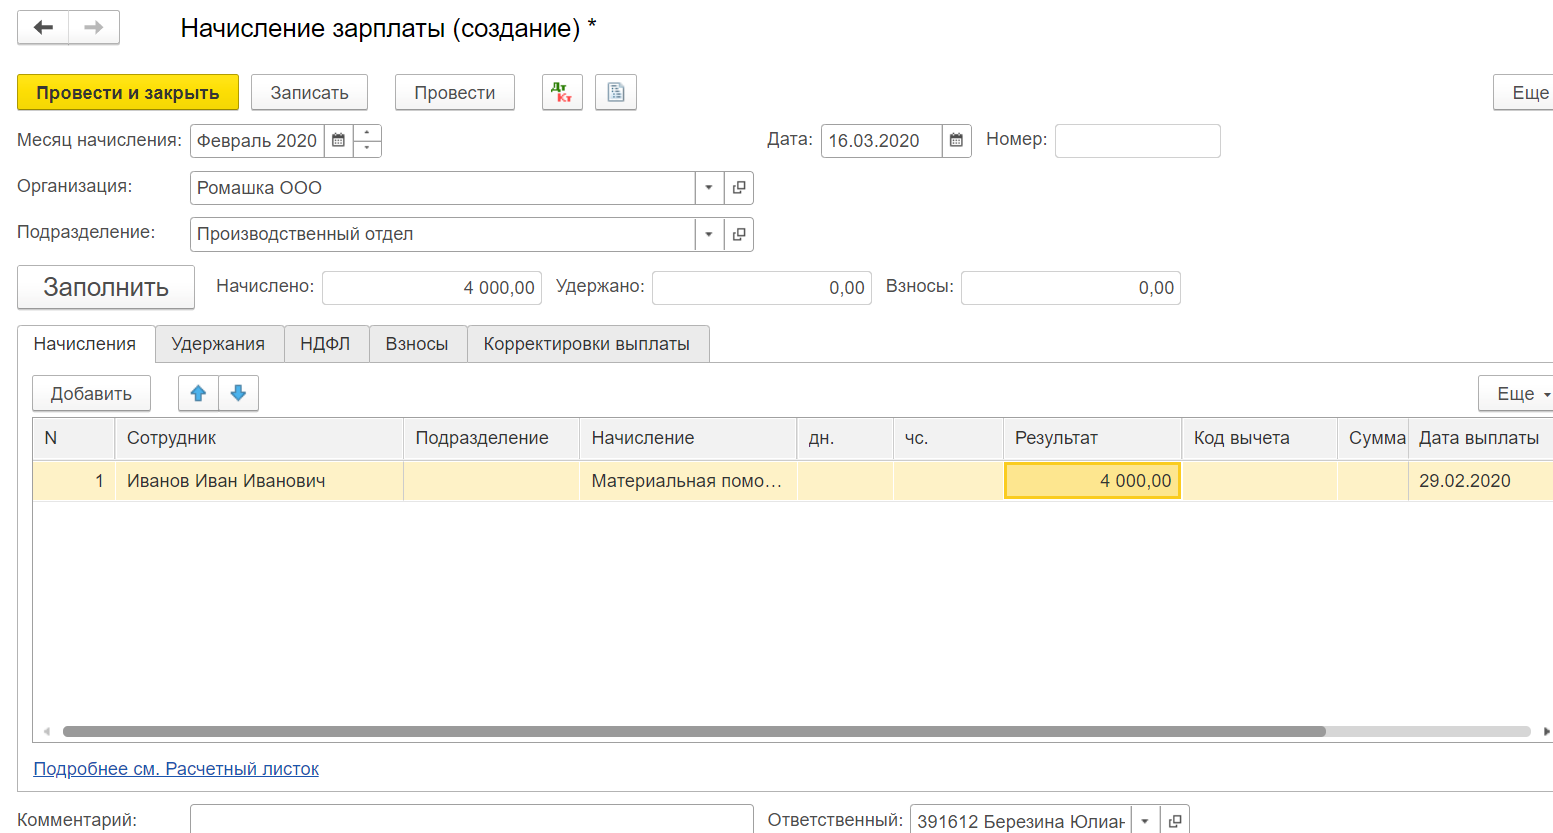The width and height of the screenshot is (1553, 833).
Task: Open Организация record via link icon
Action: point(739,188)
